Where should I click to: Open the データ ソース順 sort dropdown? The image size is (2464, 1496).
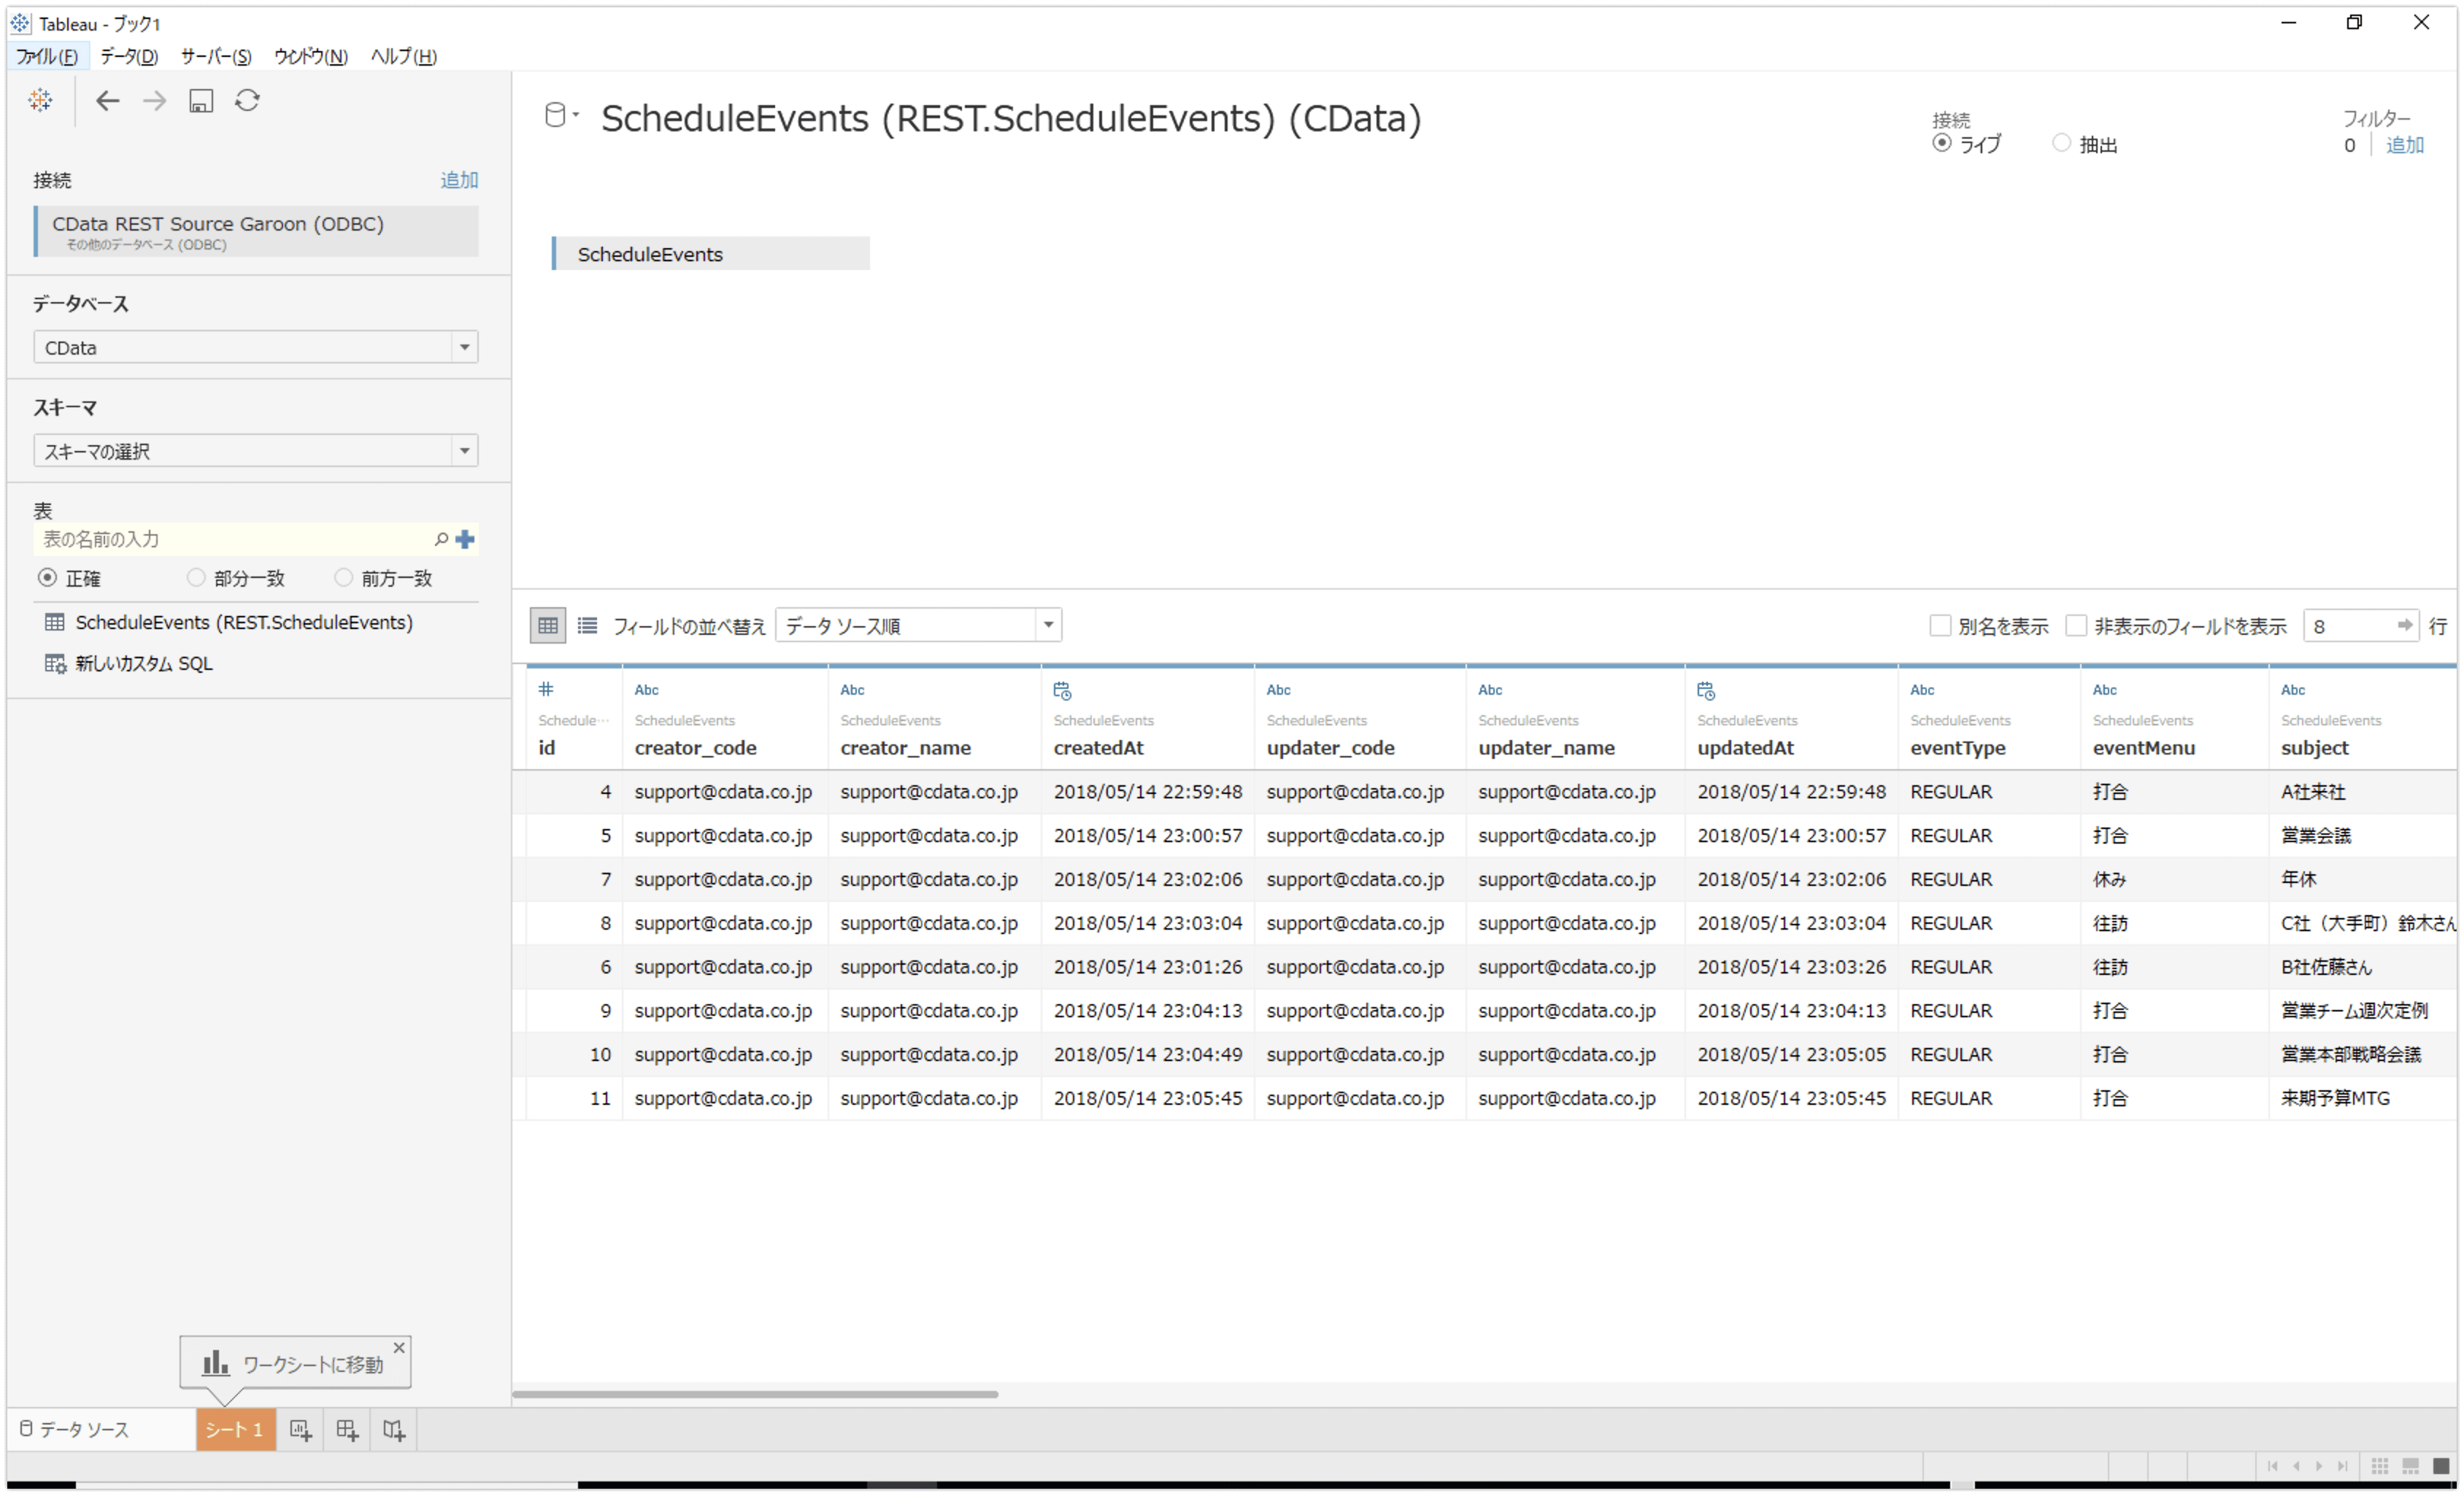[1047, 626]
